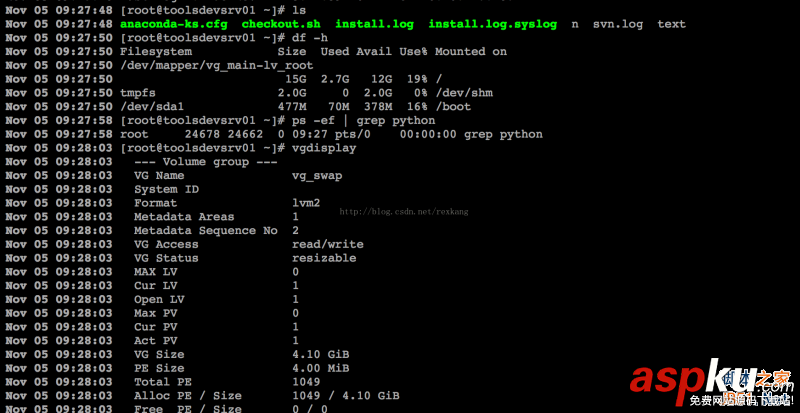Click the 12G available value
Viewport: 800px width, 413px height.
click(381, 79)
